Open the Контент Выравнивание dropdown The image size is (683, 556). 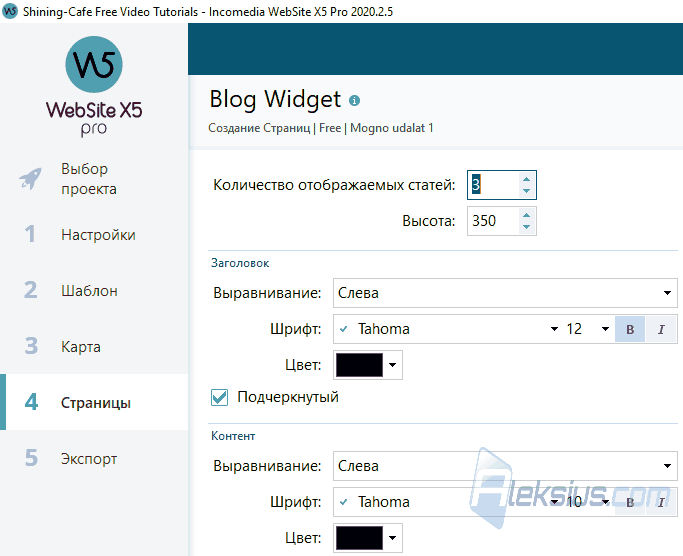point(505,466)
